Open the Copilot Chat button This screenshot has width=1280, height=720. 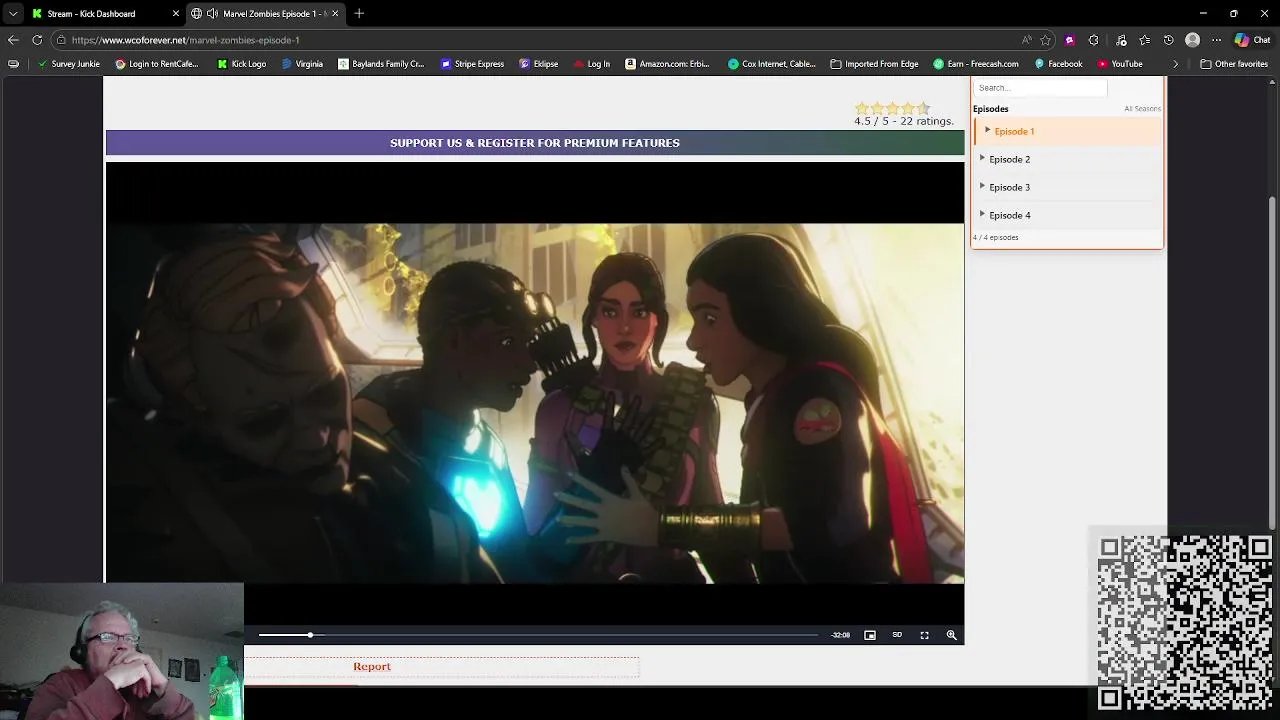click(x=1252, y=40)
